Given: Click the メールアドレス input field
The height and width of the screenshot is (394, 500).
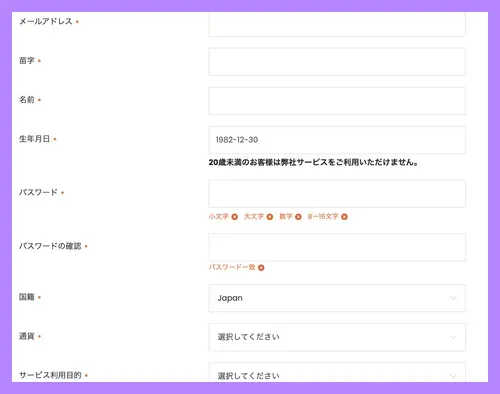Looking at the screenshot, I should 337,24.
